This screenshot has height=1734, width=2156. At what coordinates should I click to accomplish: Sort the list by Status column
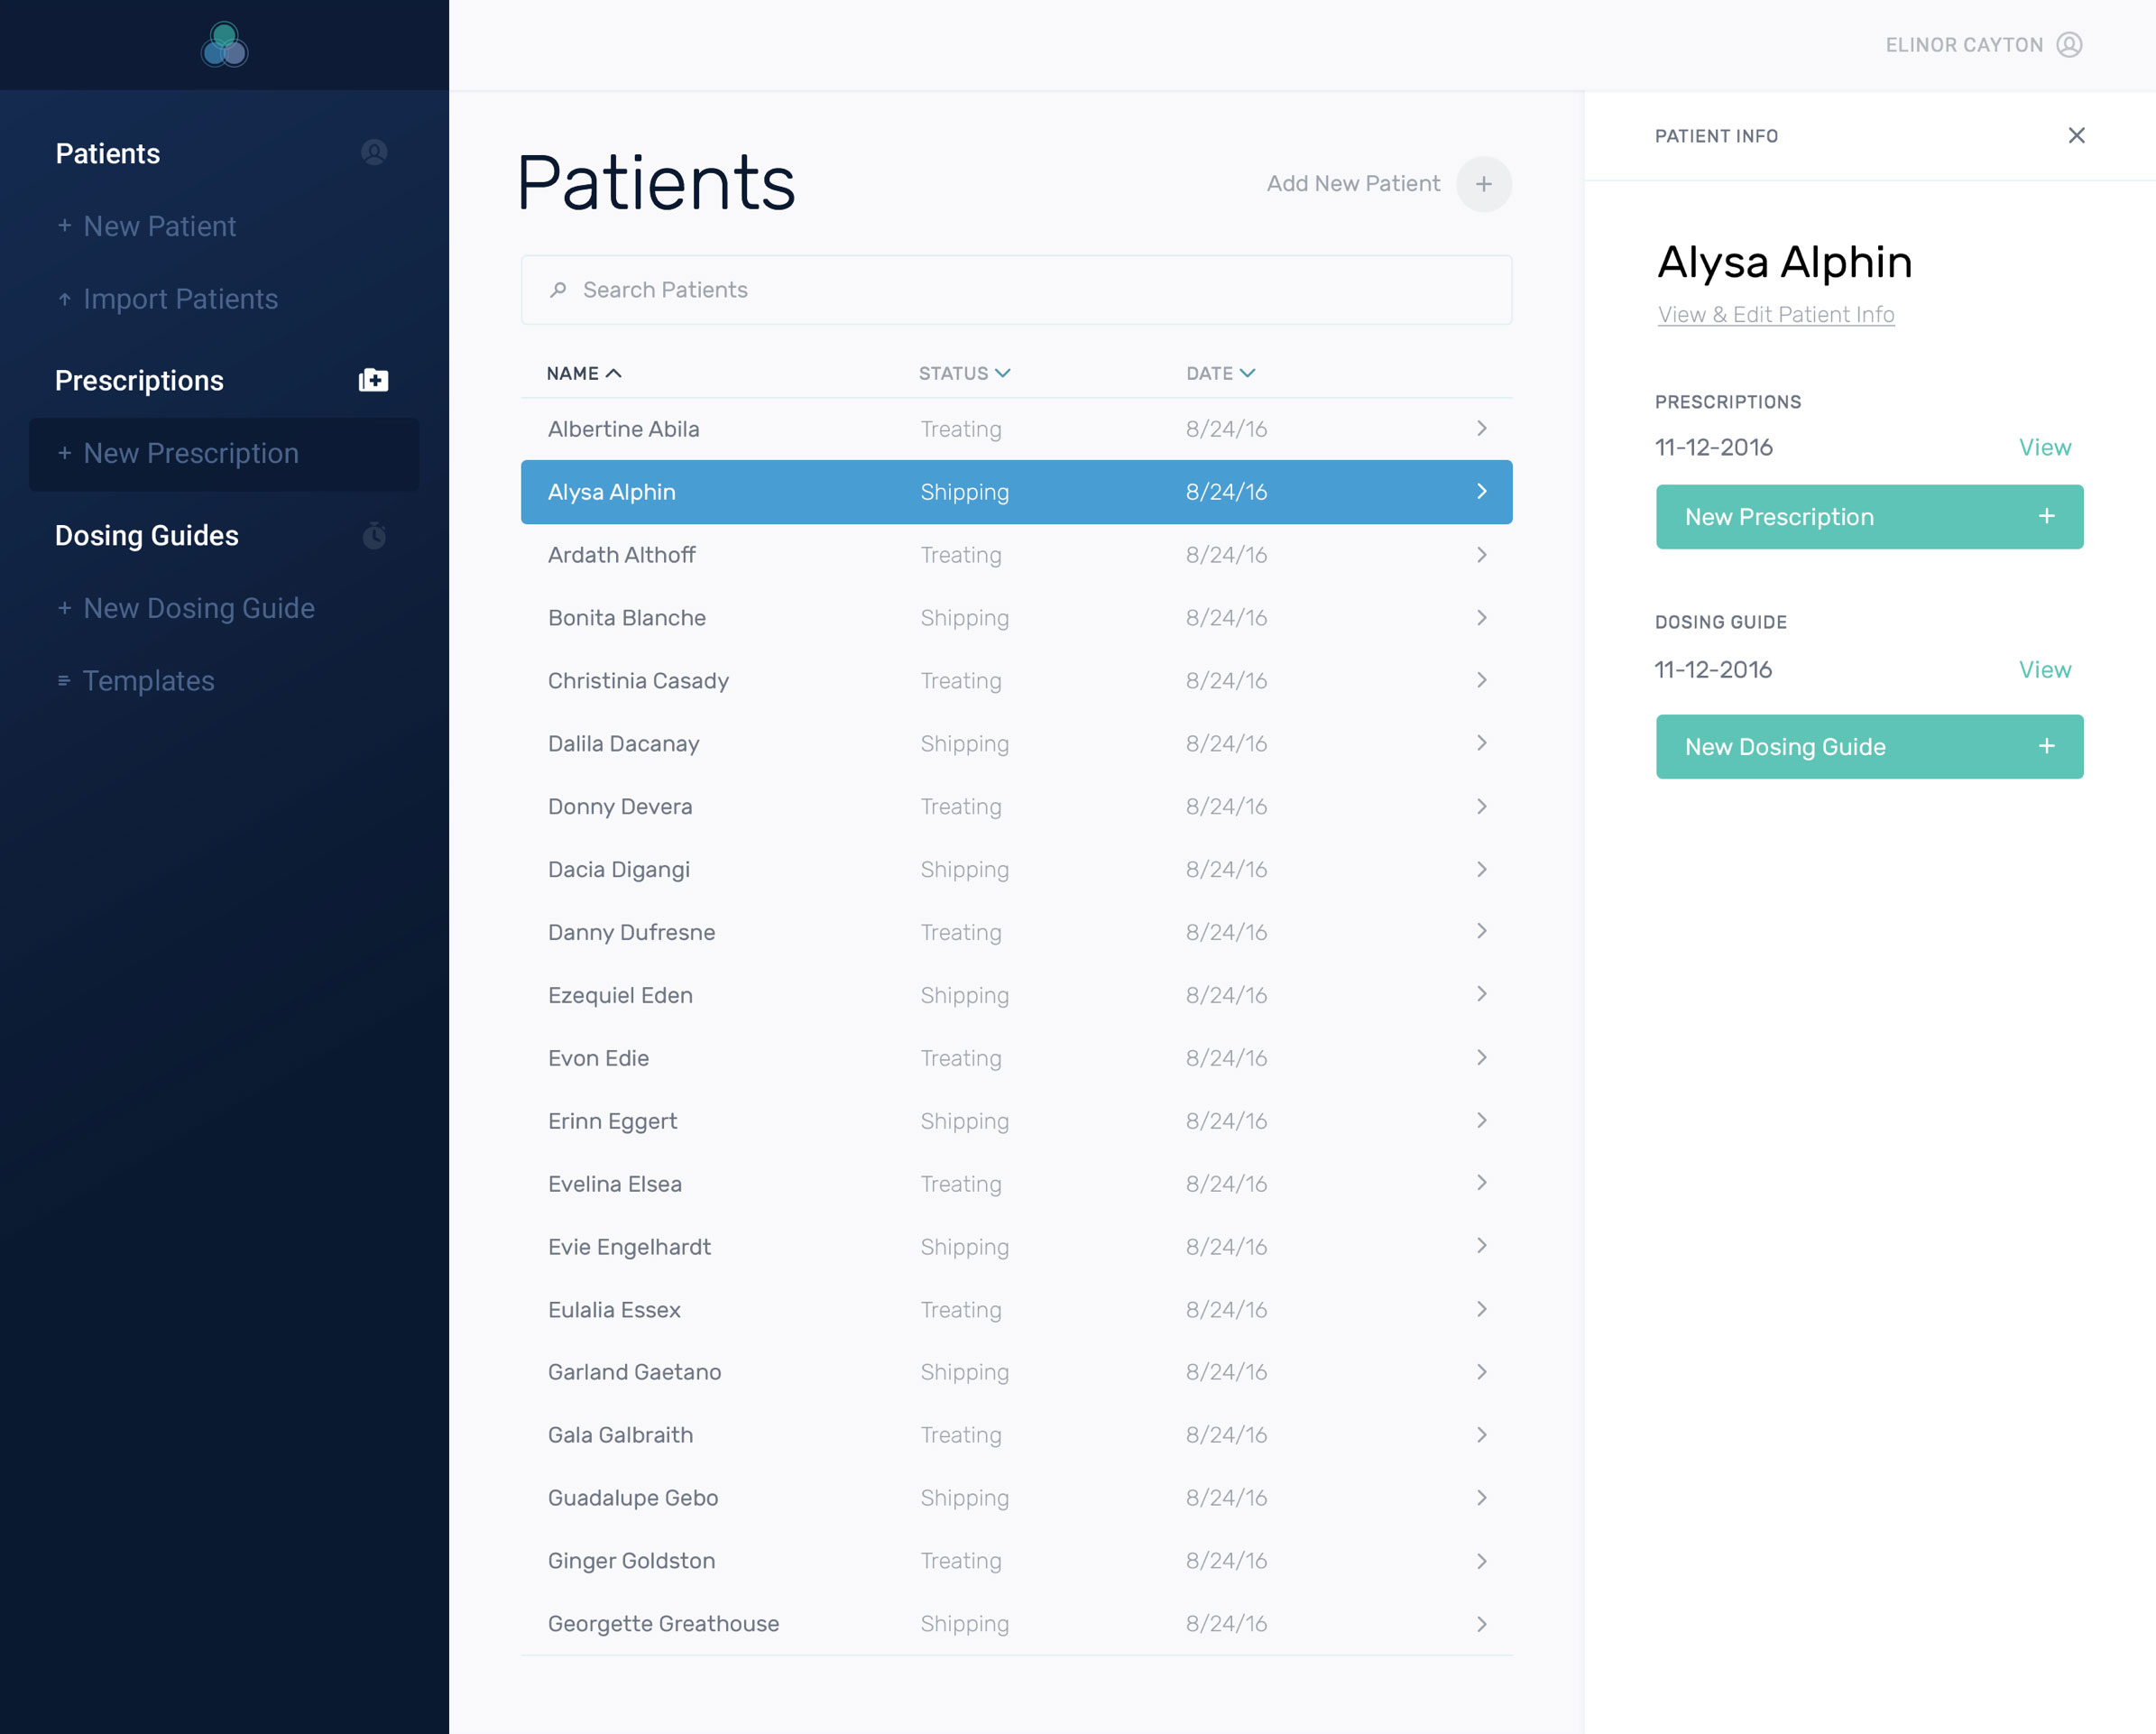pyautogui.click(x=964, y=373)
